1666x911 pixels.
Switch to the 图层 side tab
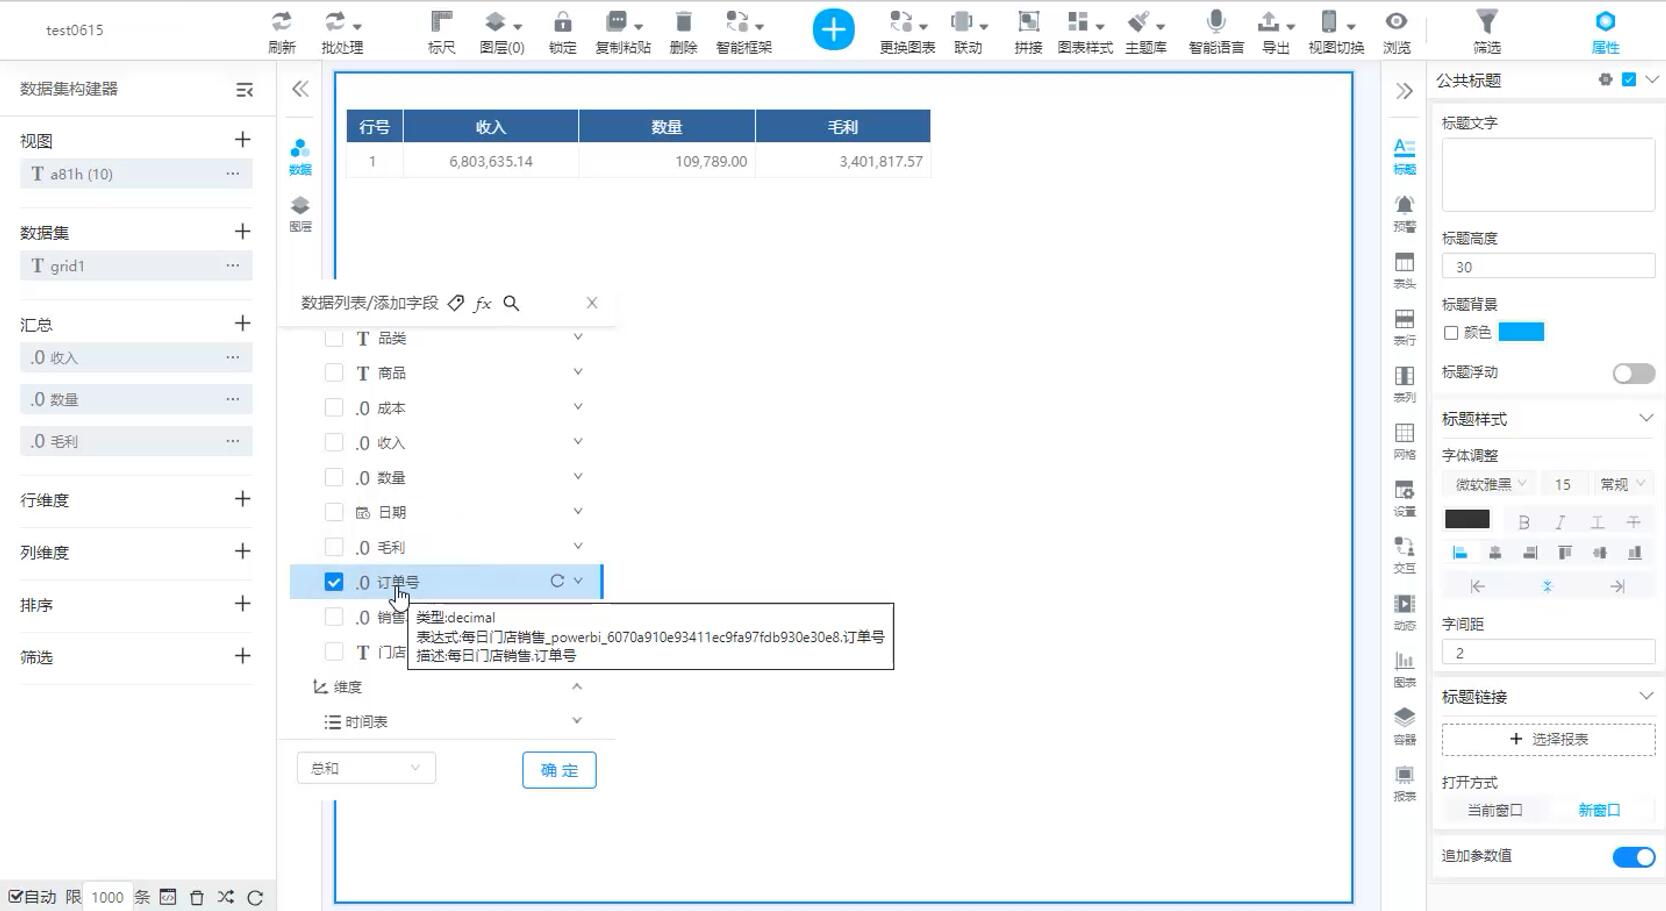(x=300, y=214)
